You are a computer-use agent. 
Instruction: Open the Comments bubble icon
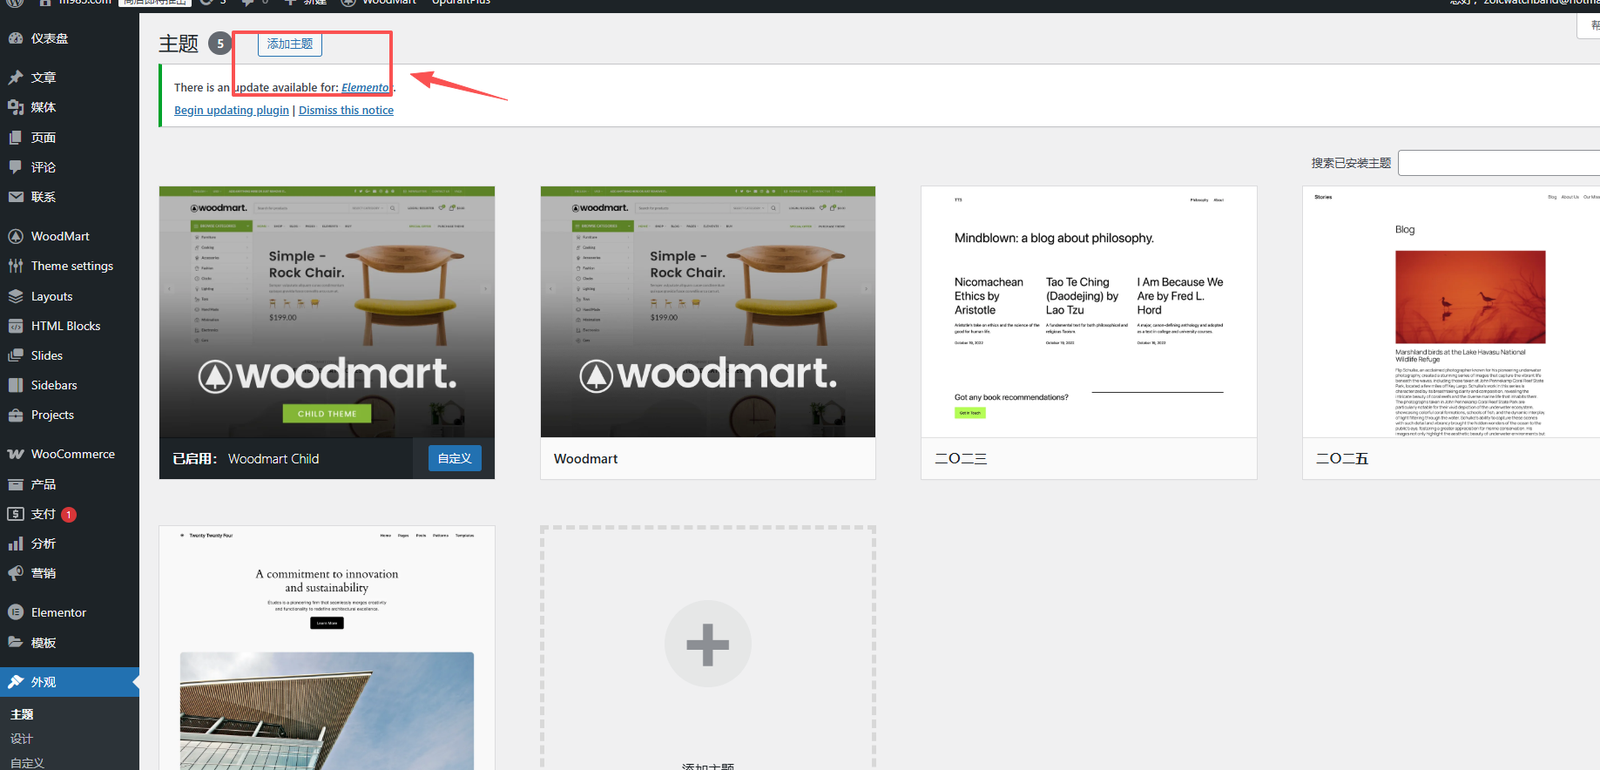click(16, 167)
